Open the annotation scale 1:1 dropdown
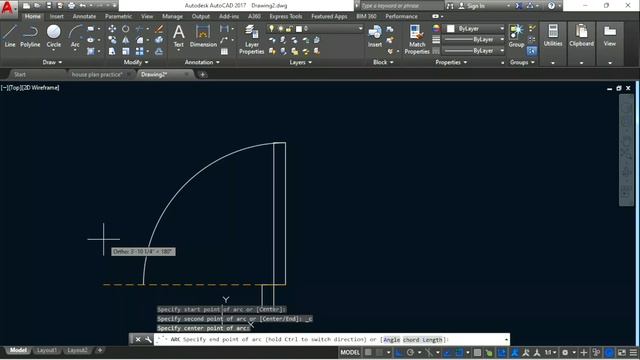 551,352
